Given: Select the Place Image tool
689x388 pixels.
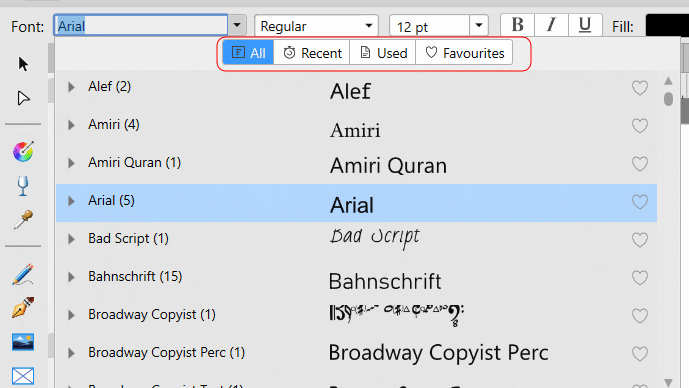Looking at the screenshot, I should (23, 342).
